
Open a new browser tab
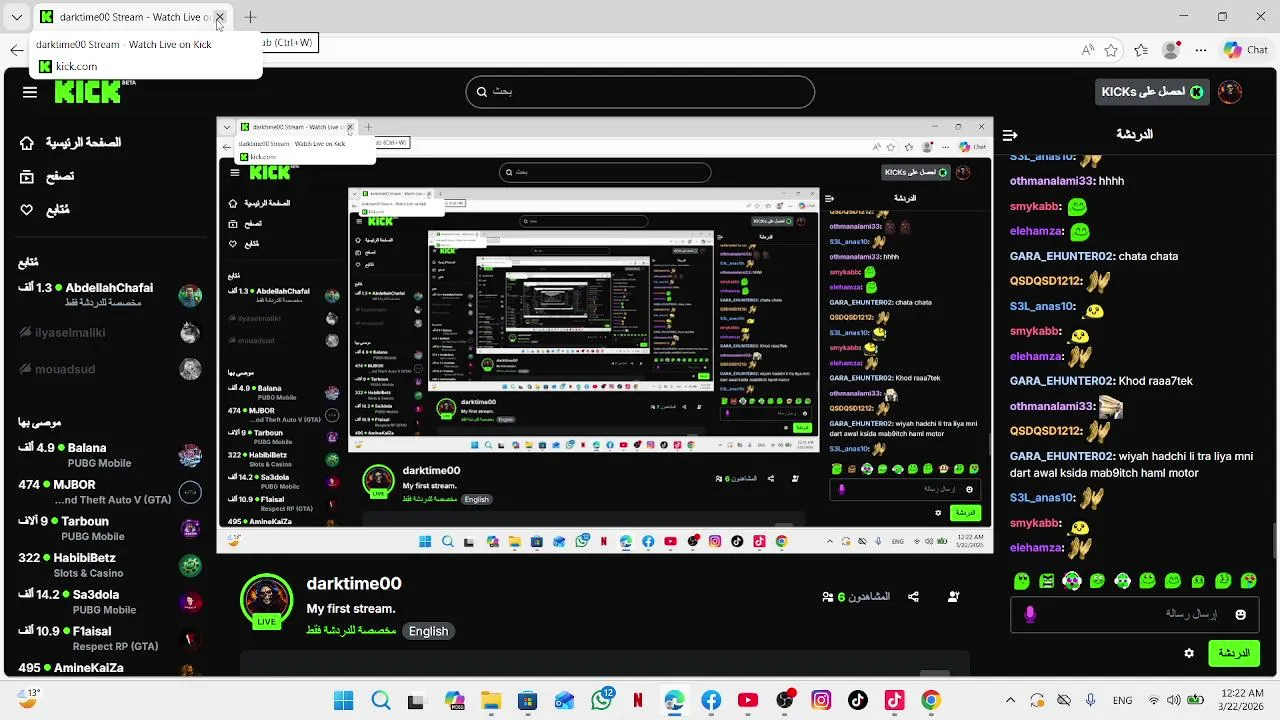point(250,17)
